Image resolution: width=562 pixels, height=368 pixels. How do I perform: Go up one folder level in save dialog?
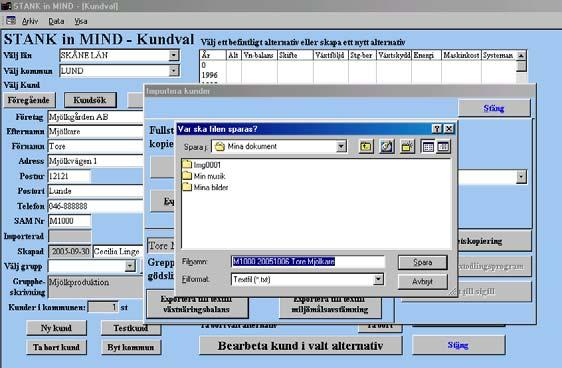(x=366, y=146)
